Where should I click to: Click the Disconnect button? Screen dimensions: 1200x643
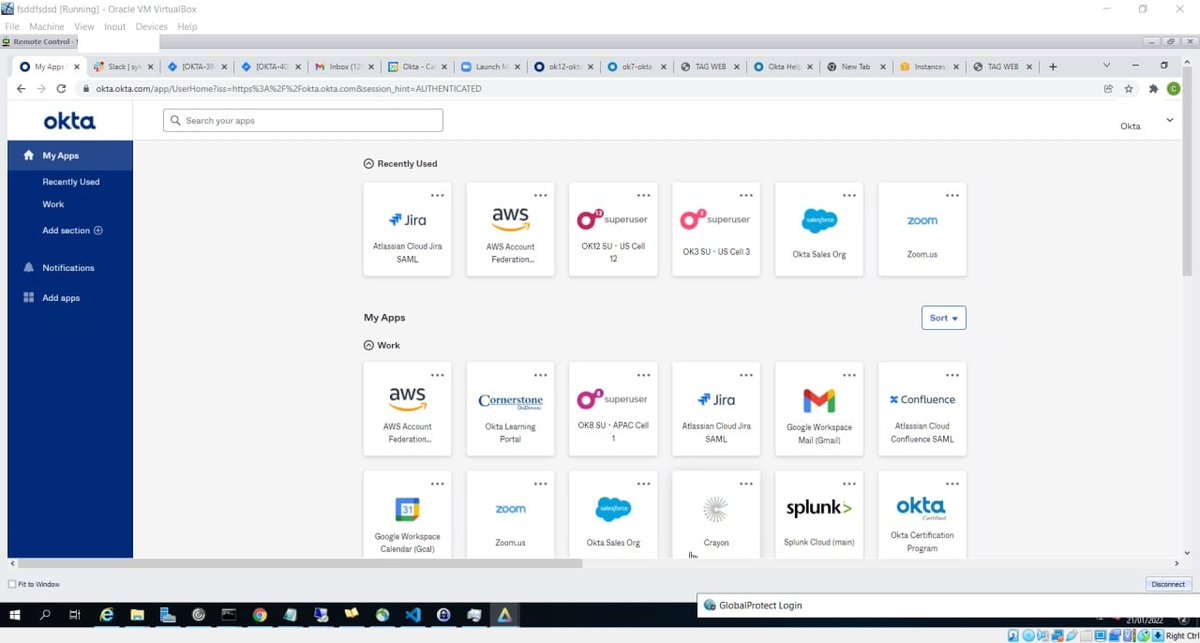coord(1167,584)
